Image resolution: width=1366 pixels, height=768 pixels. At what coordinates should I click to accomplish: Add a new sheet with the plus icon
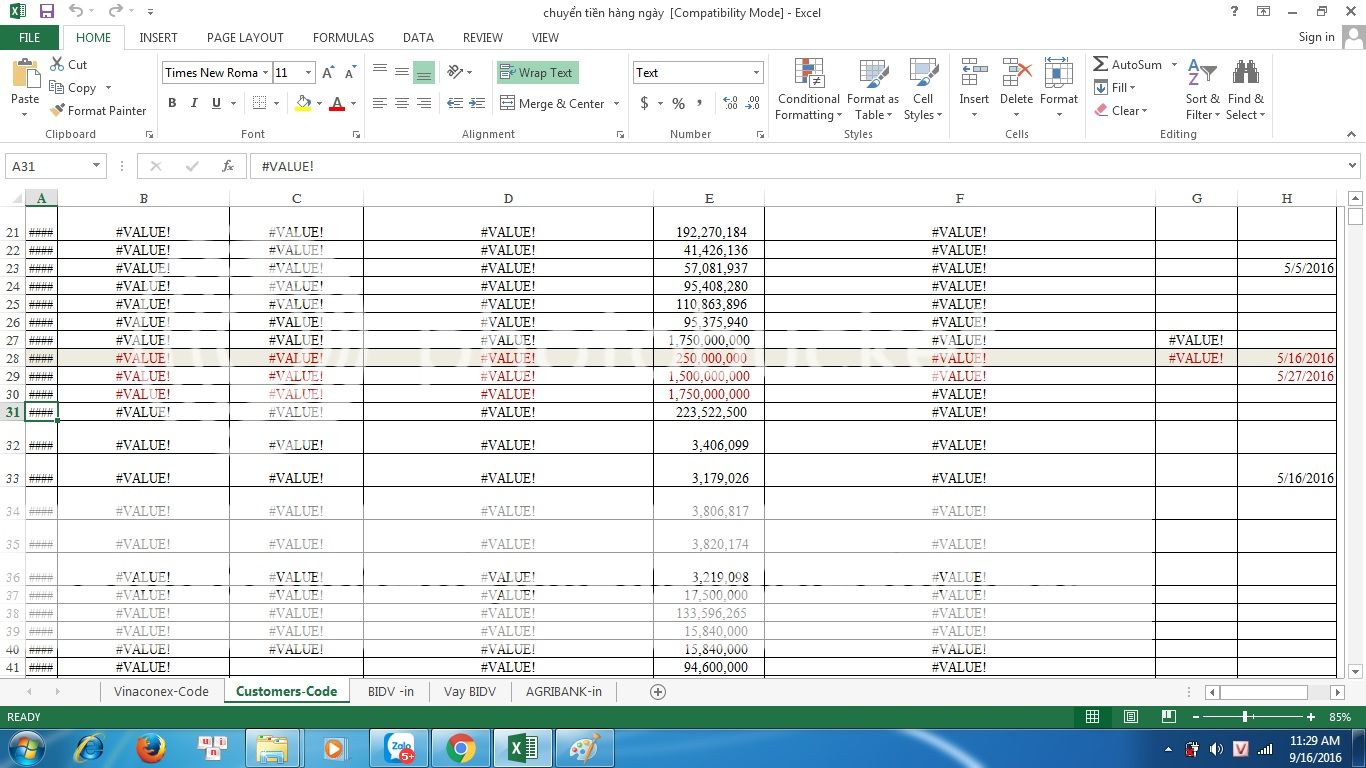[658, 691]
